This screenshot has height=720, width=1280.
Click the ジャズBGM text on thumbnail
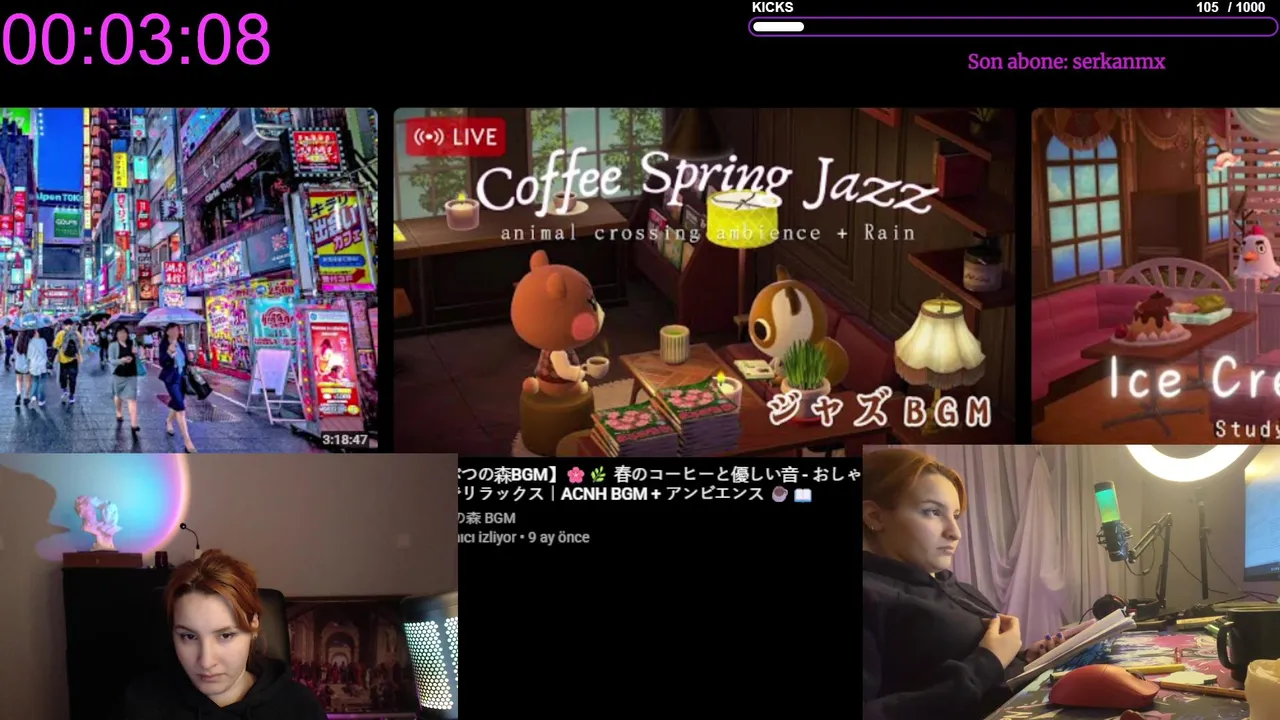click(x=878, y=410)
